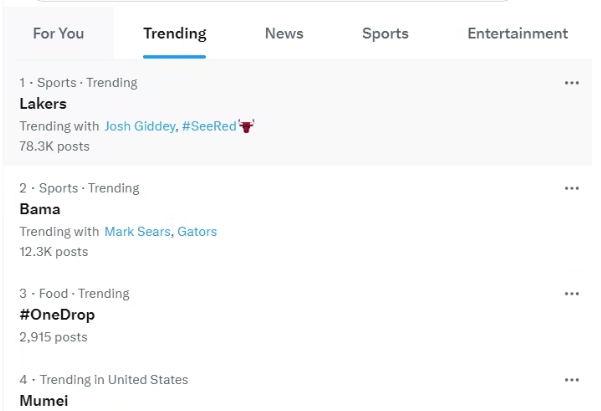
Task: Open the Gators trending link
Action: [197, 232]
